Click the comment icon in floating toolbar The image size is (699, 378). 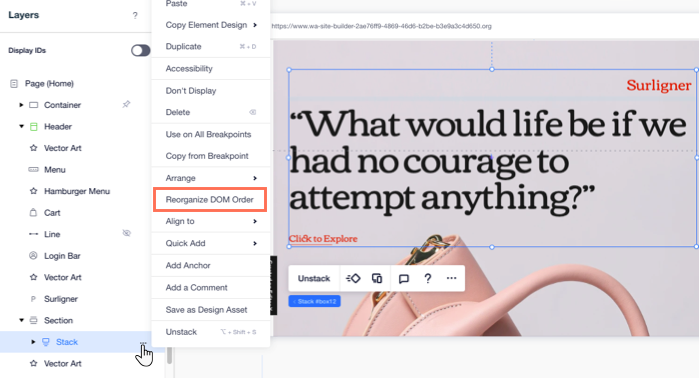[403, 279]
